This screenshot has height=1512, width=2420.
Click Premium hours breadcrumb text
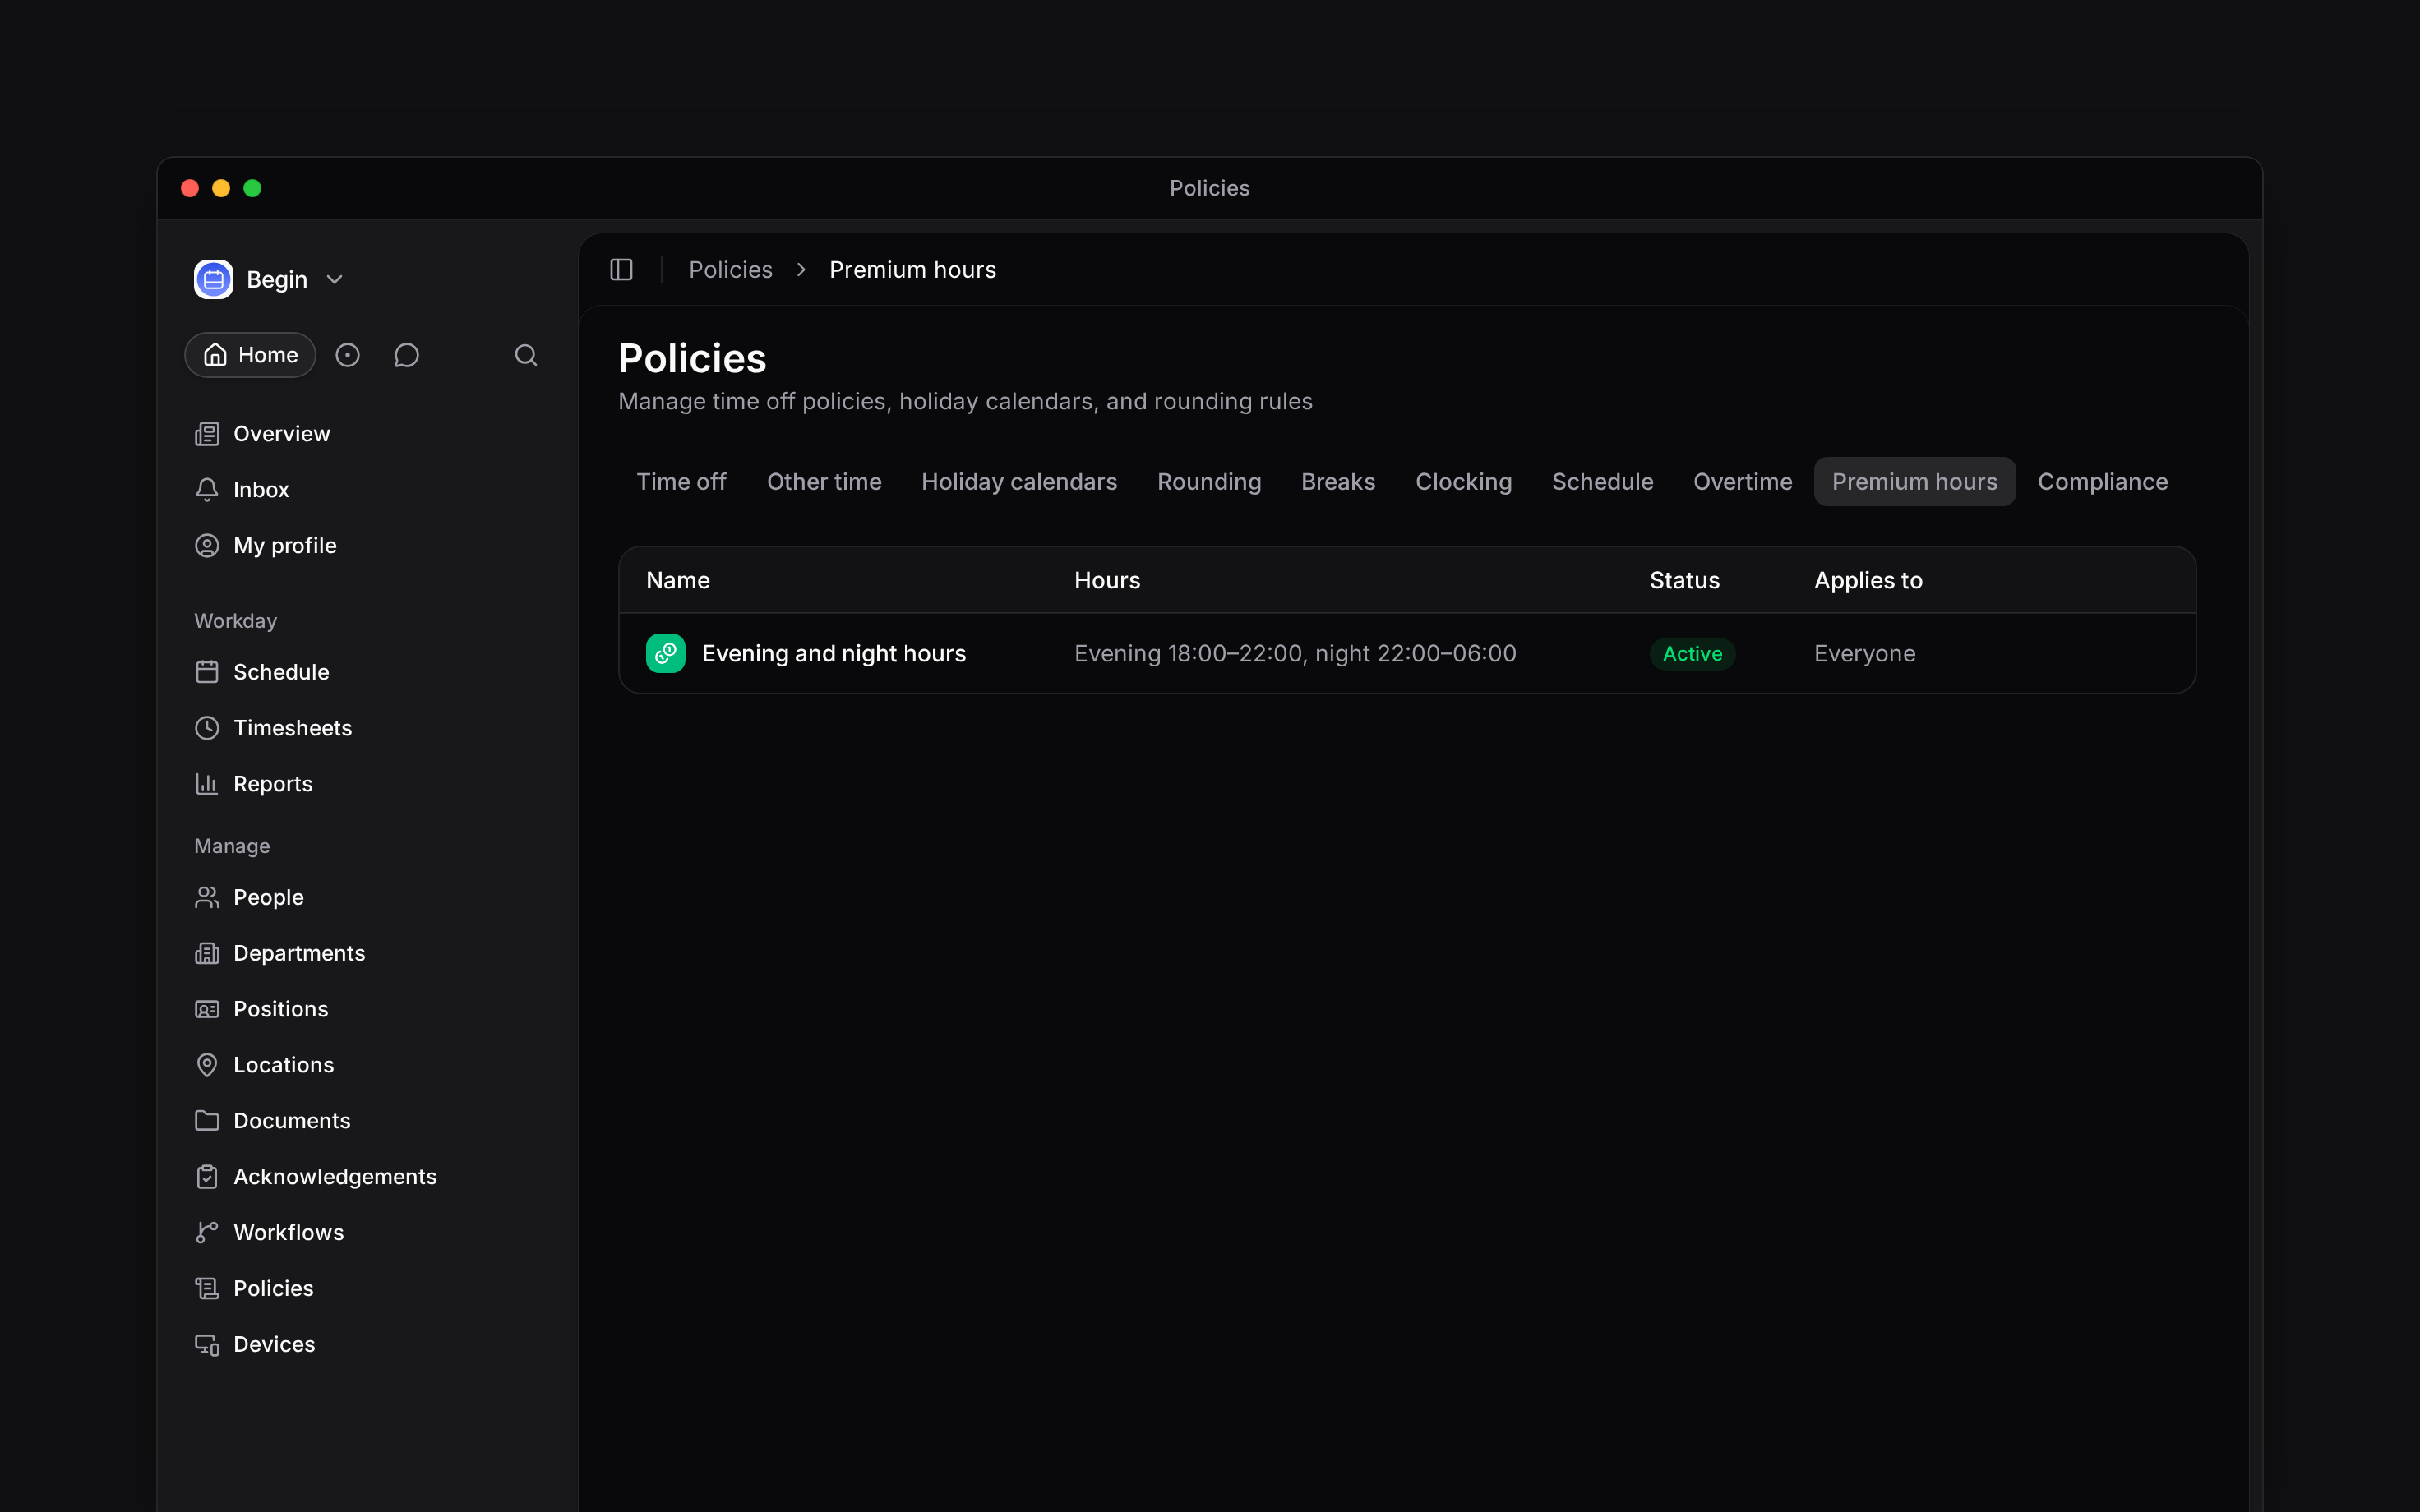tap(912, 270)
